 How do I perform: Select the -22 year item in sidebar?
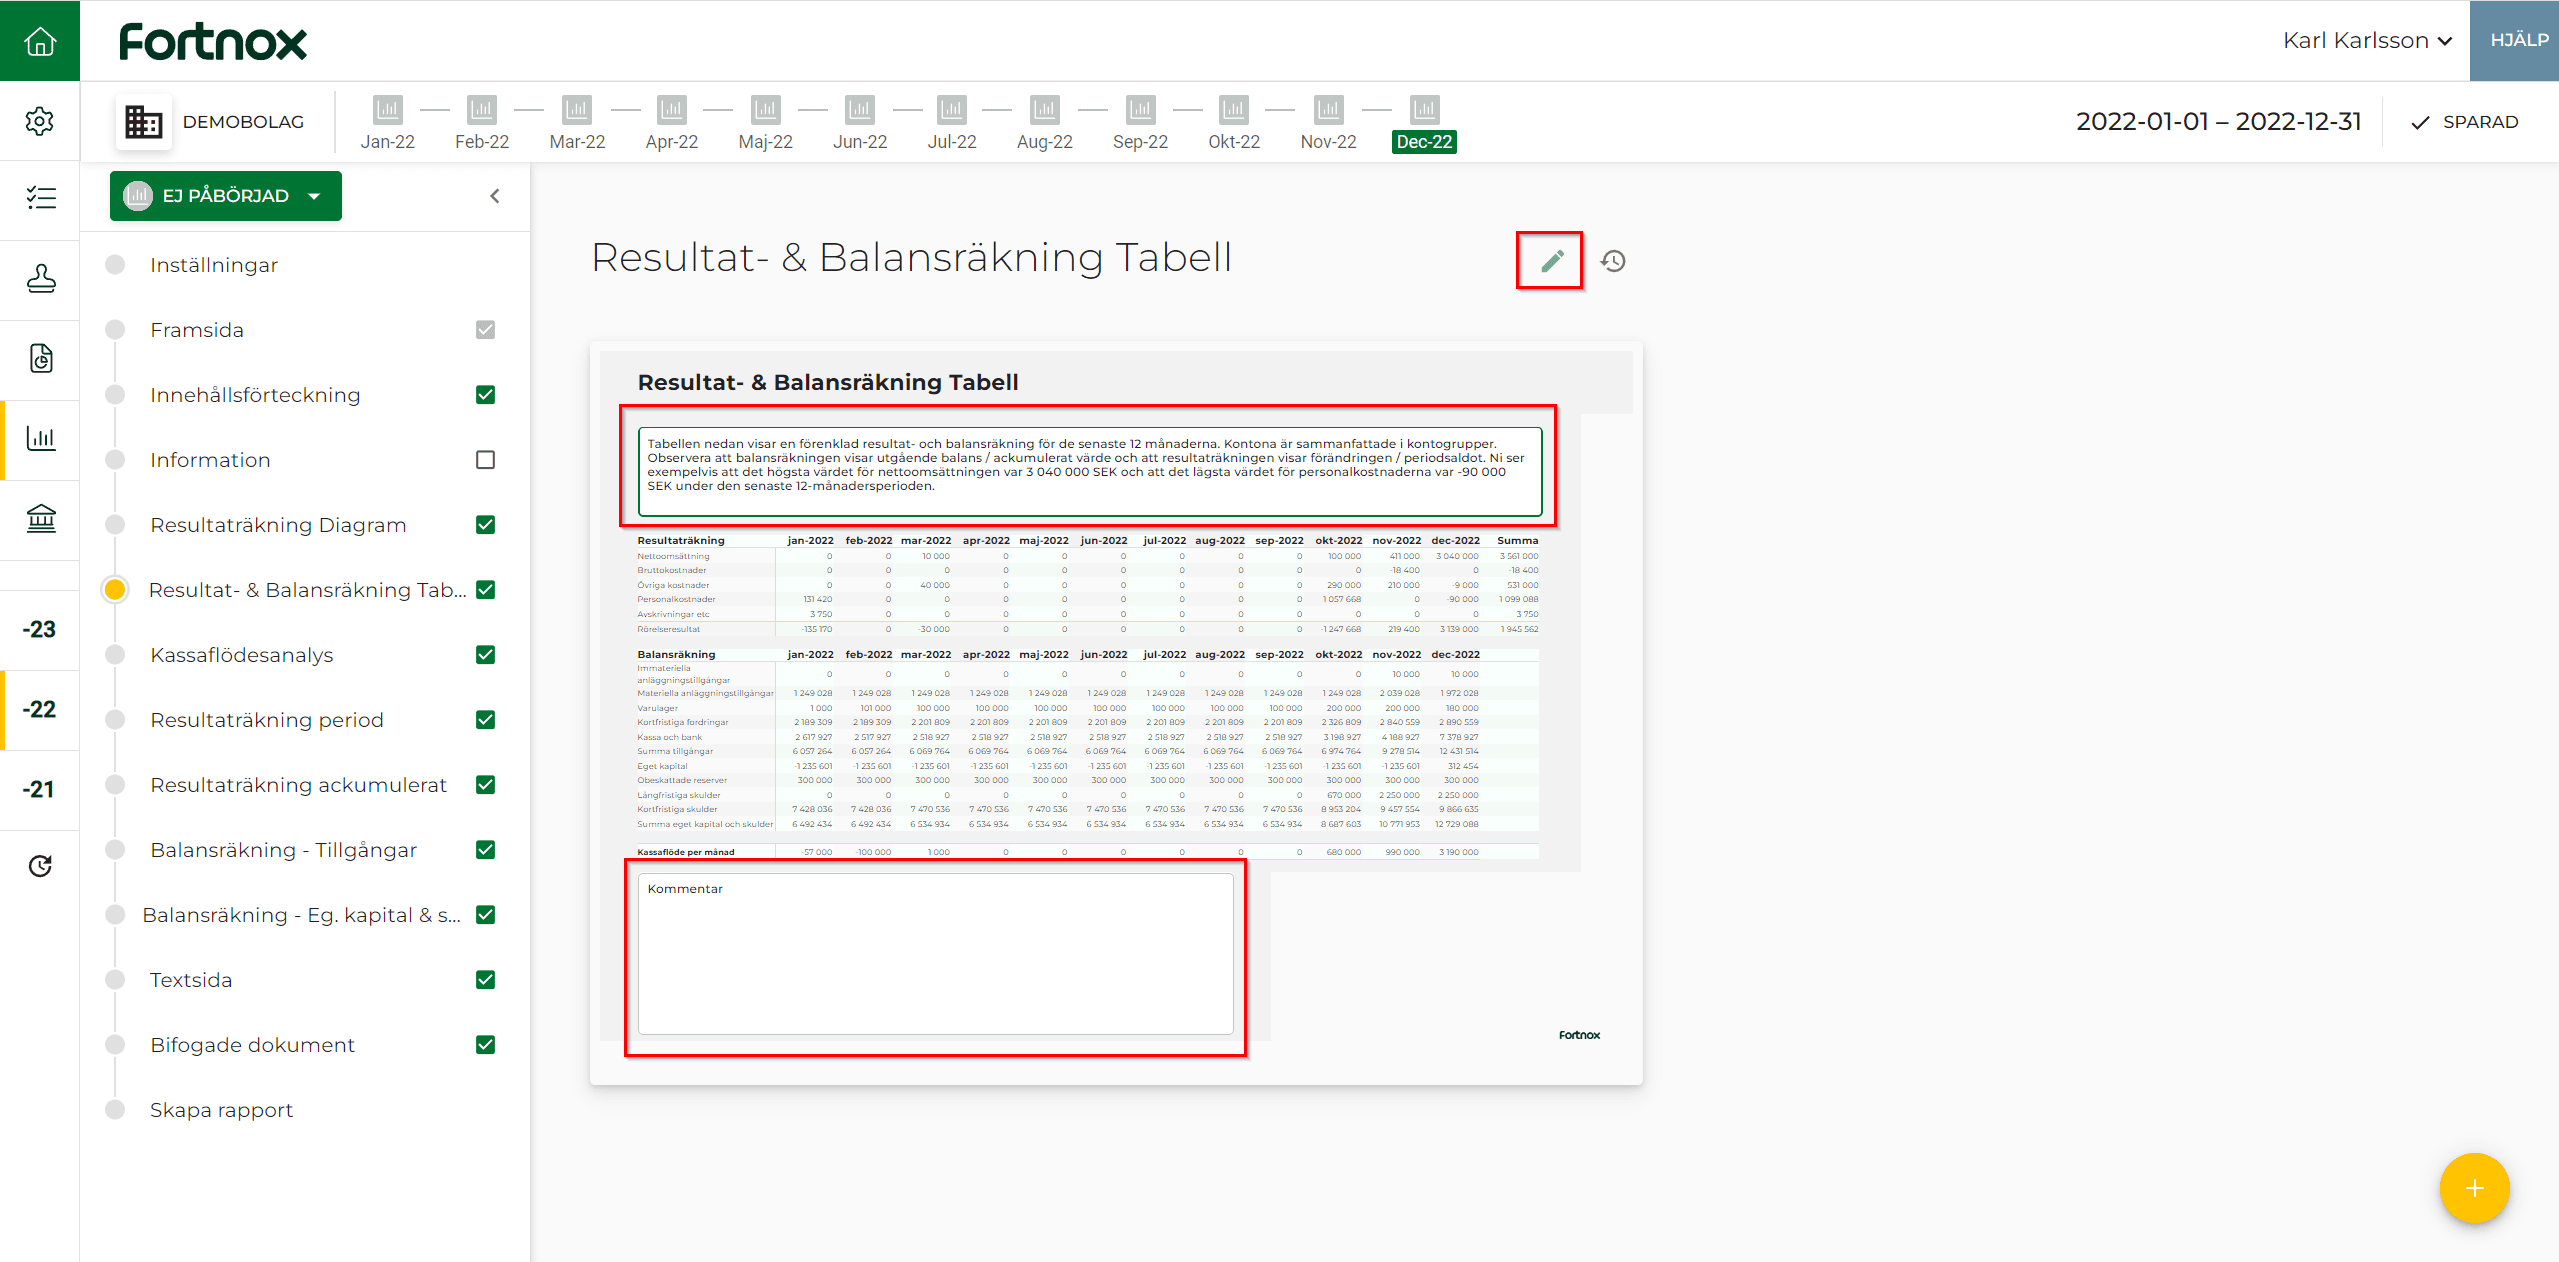click(x=40, y=710)
